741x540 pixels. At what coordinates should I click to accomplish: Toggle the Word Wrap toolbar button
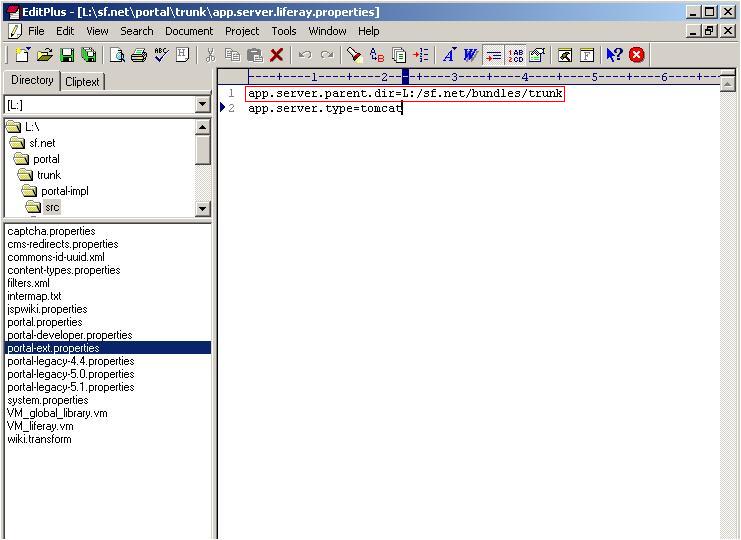[493, 56]
